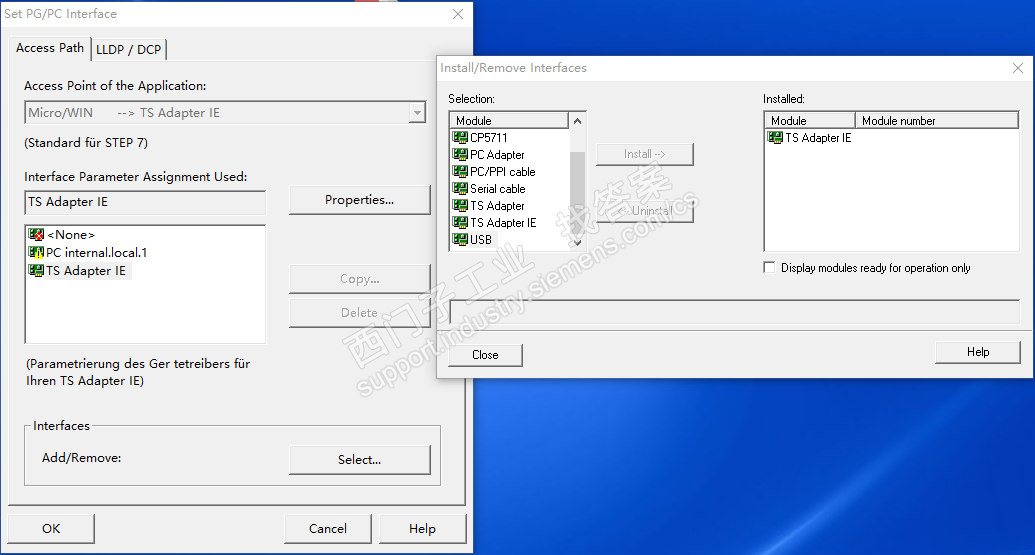Open Help in Set PG/PC Interface
The height and width of the screenshot is (555, 1035).
[422, 529]
